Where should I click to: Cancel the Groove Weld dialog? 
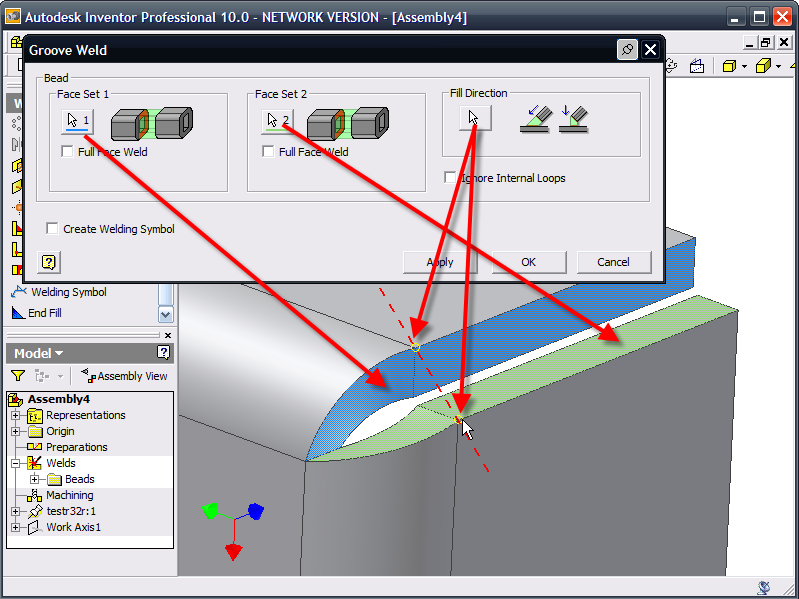coord(614,262)
